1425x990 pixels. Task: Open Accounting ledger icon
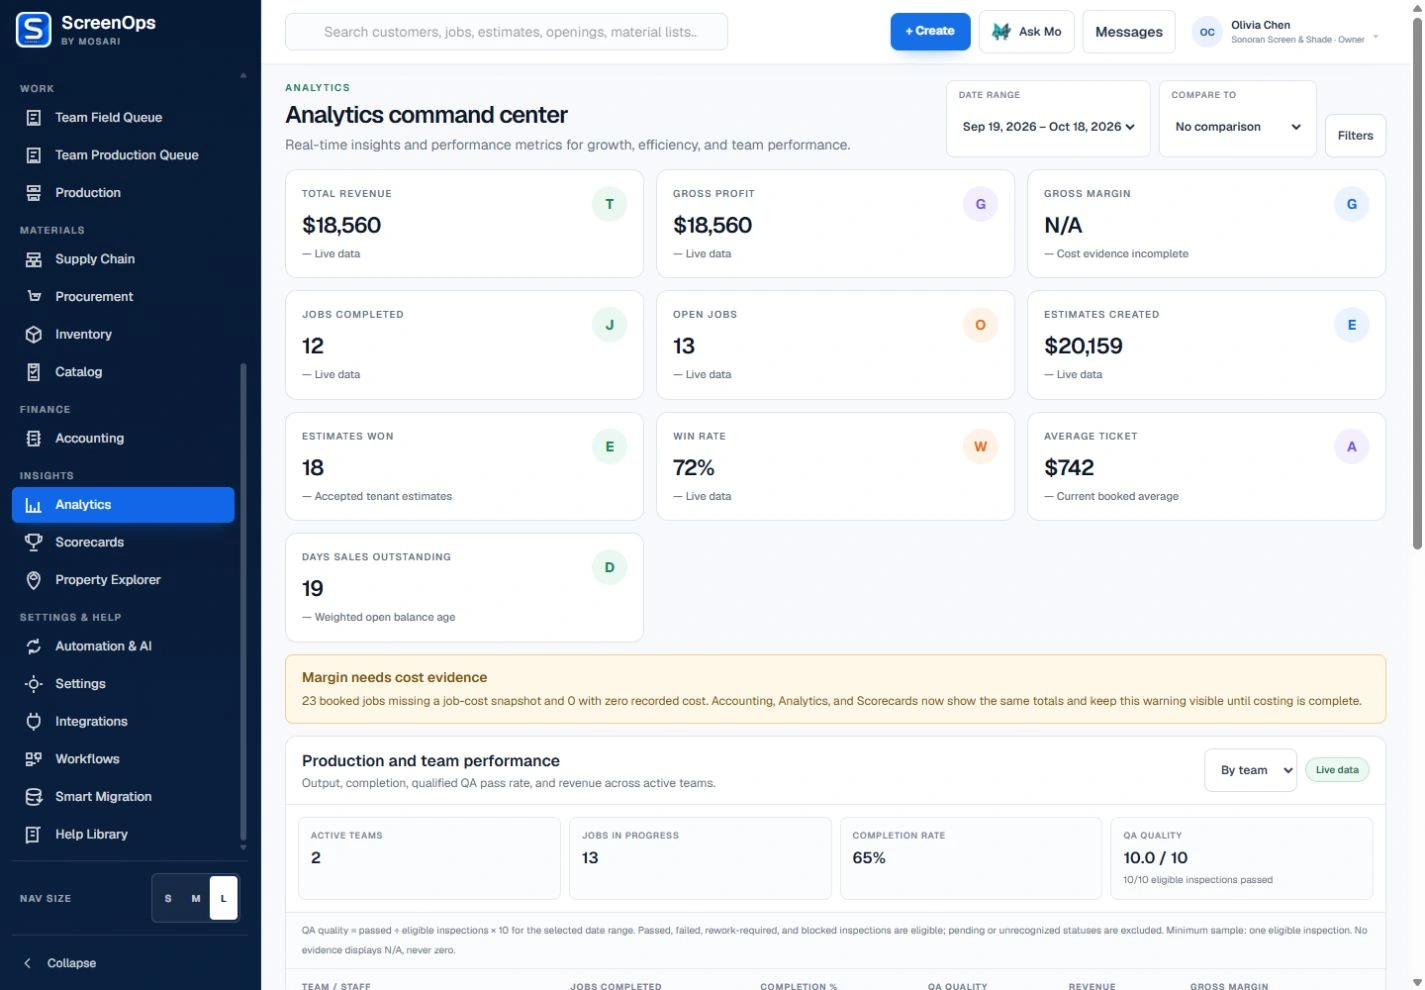pos(33,438)
